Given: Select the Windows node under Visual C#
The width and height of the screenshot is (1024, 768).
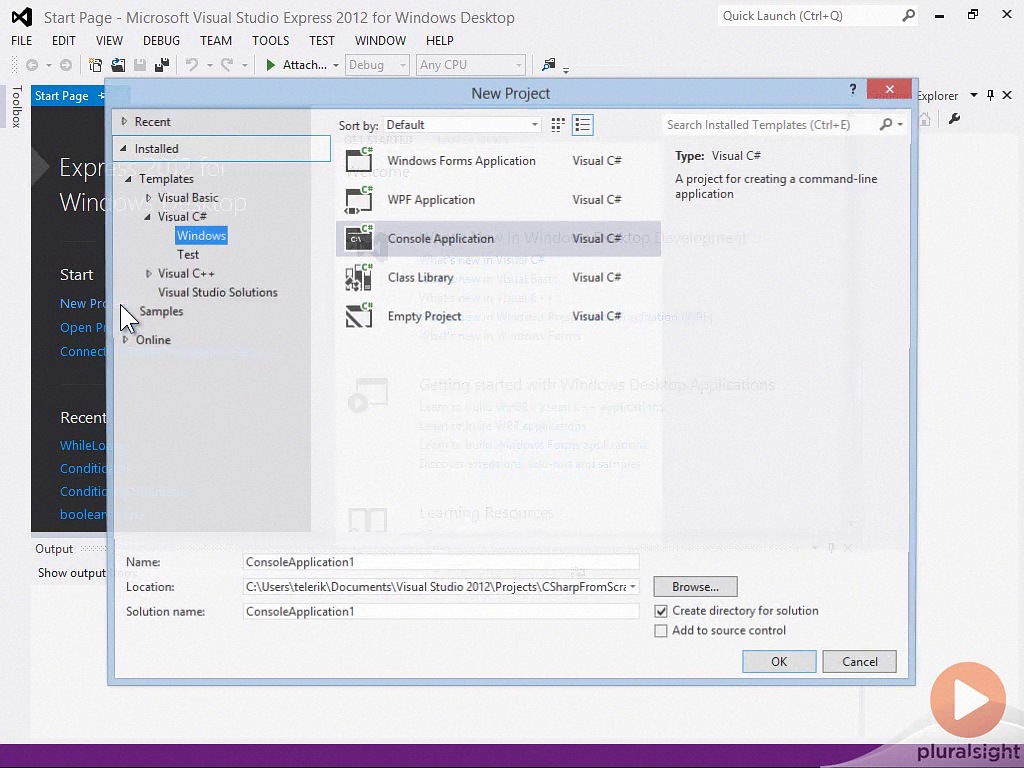Looking at the screenshot, I should [201, 236].
